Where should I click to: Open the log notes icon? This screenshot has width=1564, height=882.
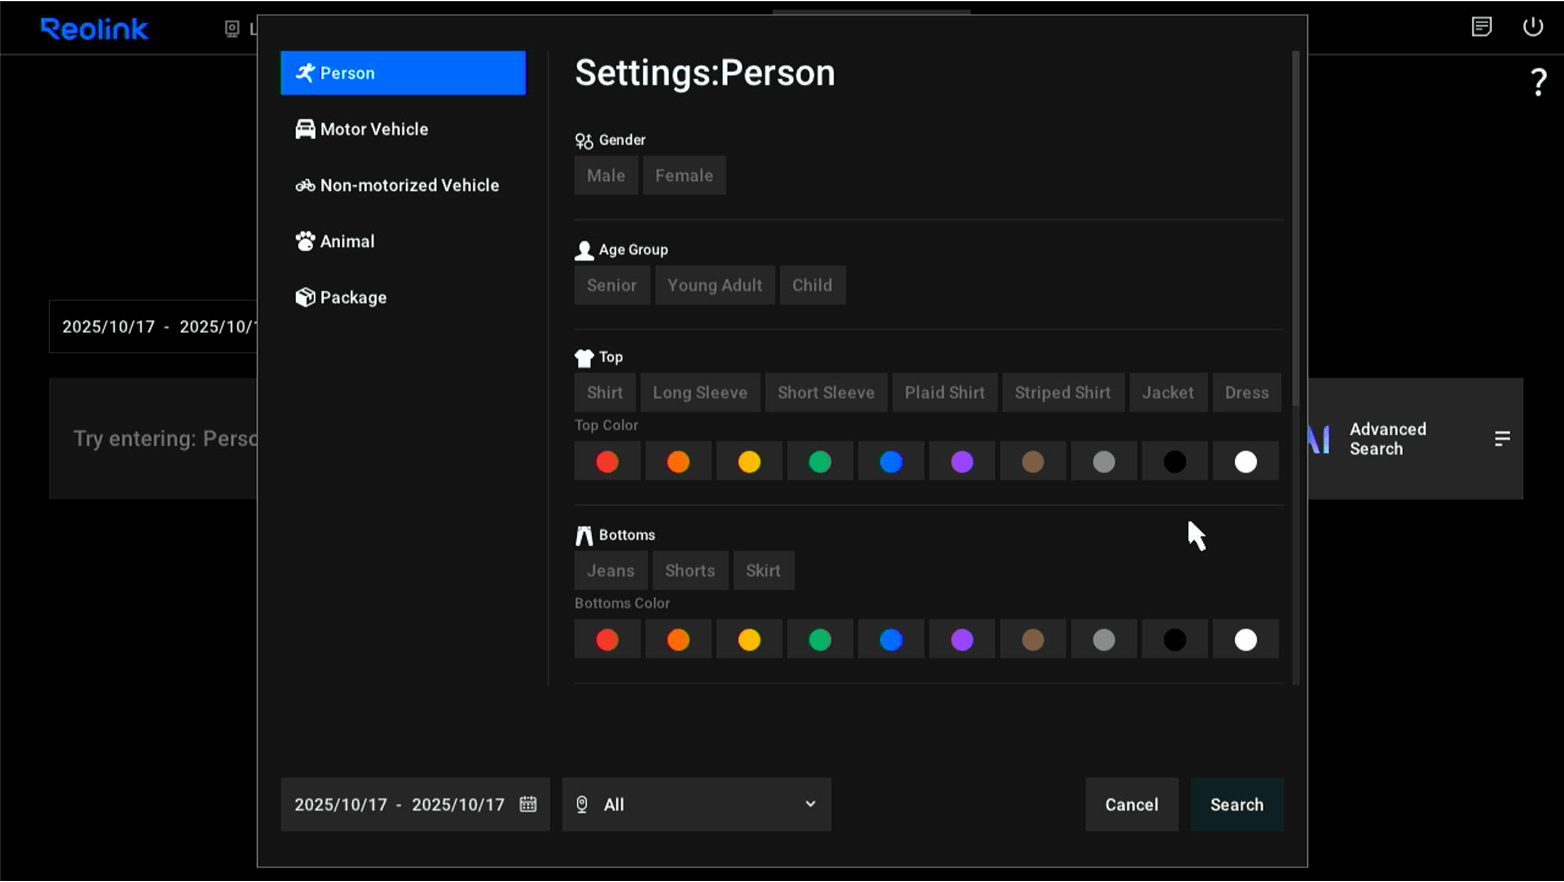[1481, 27]
